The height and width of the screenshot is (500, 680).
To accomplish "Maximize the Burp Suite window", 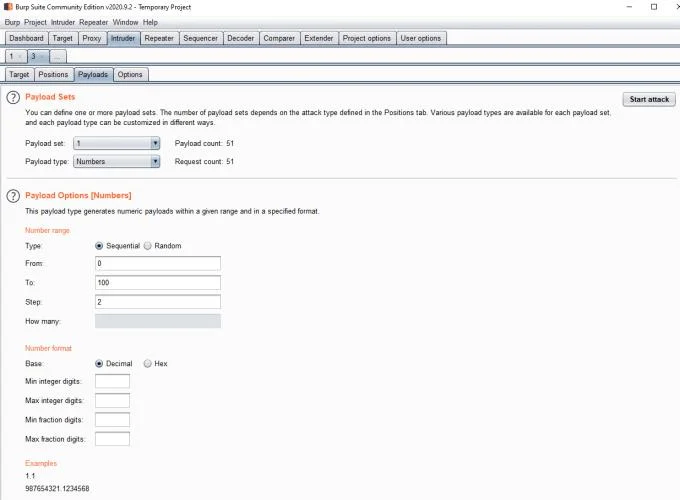I will (x=654, y=7).
